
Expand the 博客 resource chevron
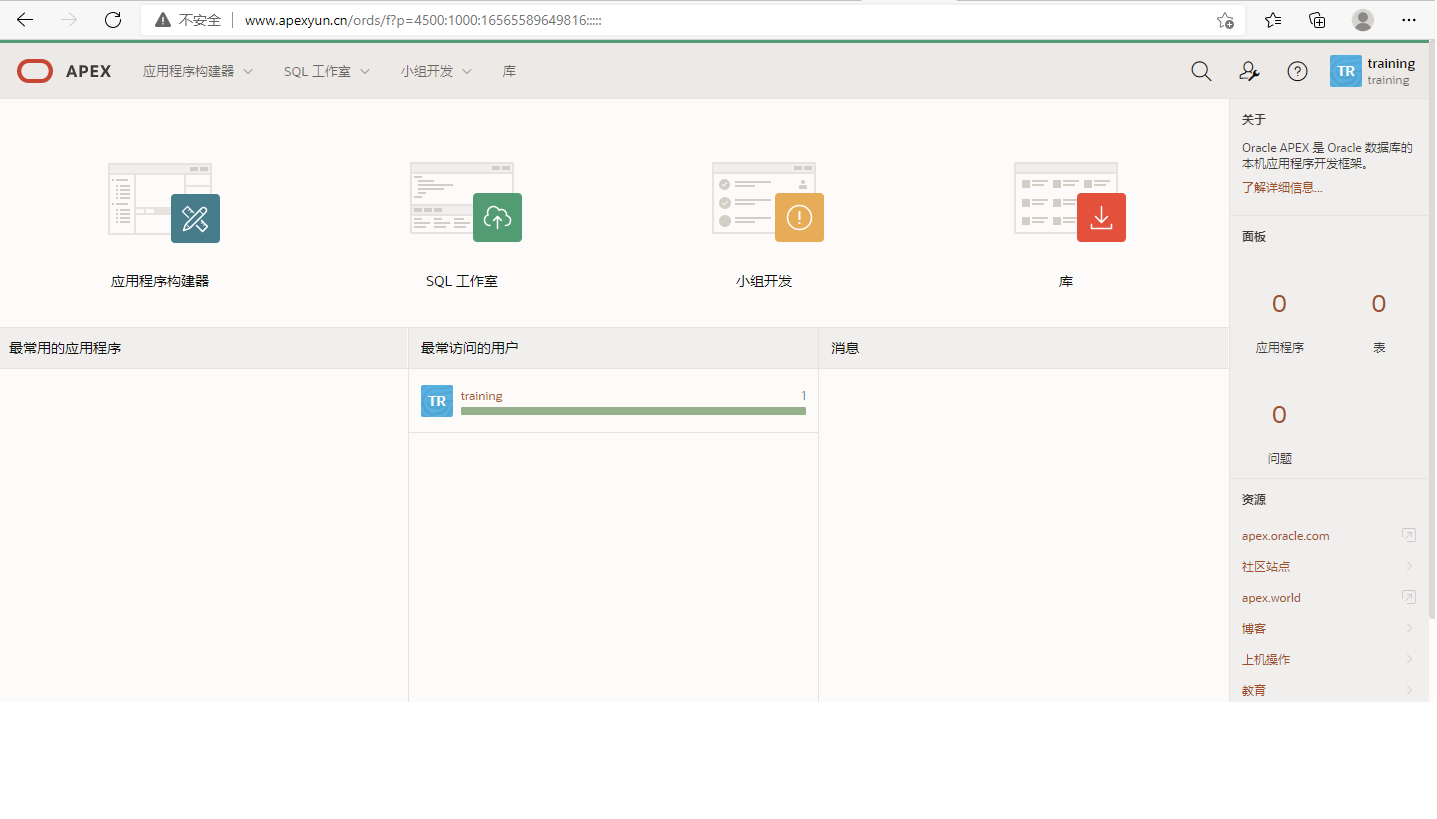[x=1409, y=628]
